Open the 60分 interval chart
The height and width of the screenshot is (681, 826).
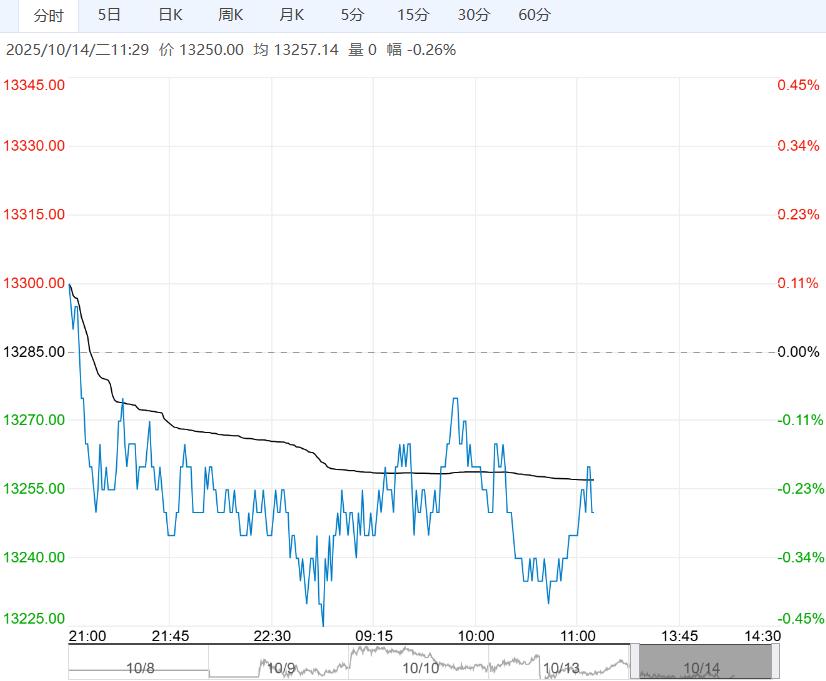click(x=535, y=15)
